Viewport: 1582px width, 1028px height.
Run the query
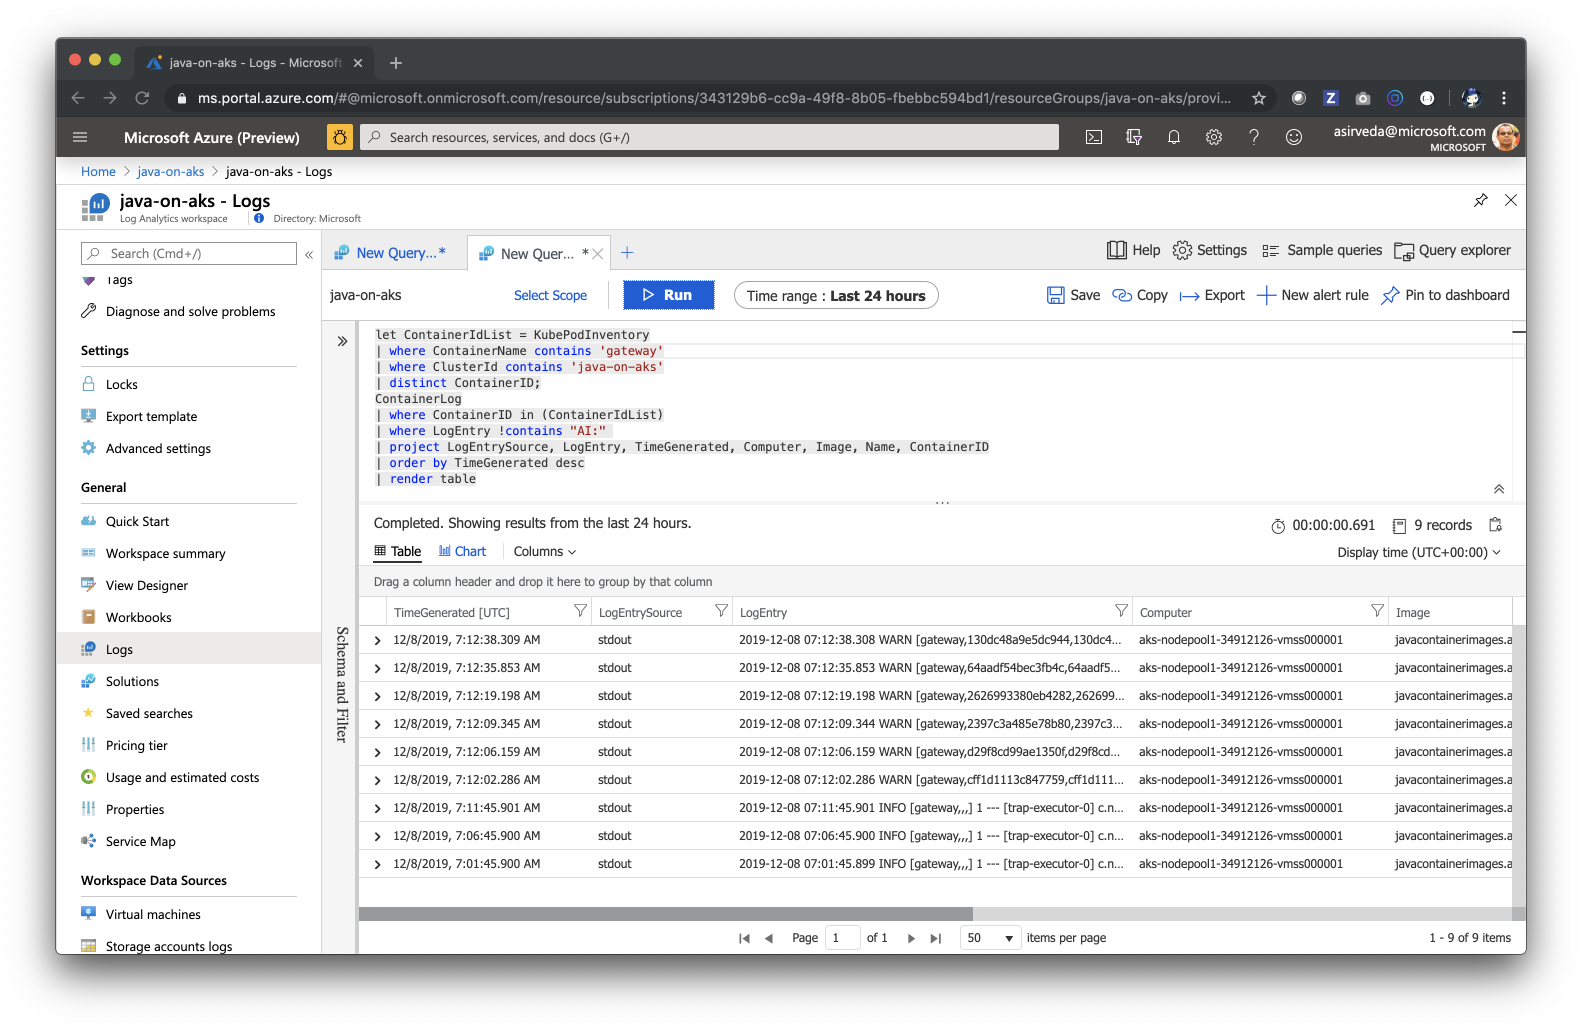[x=669, y=295]
